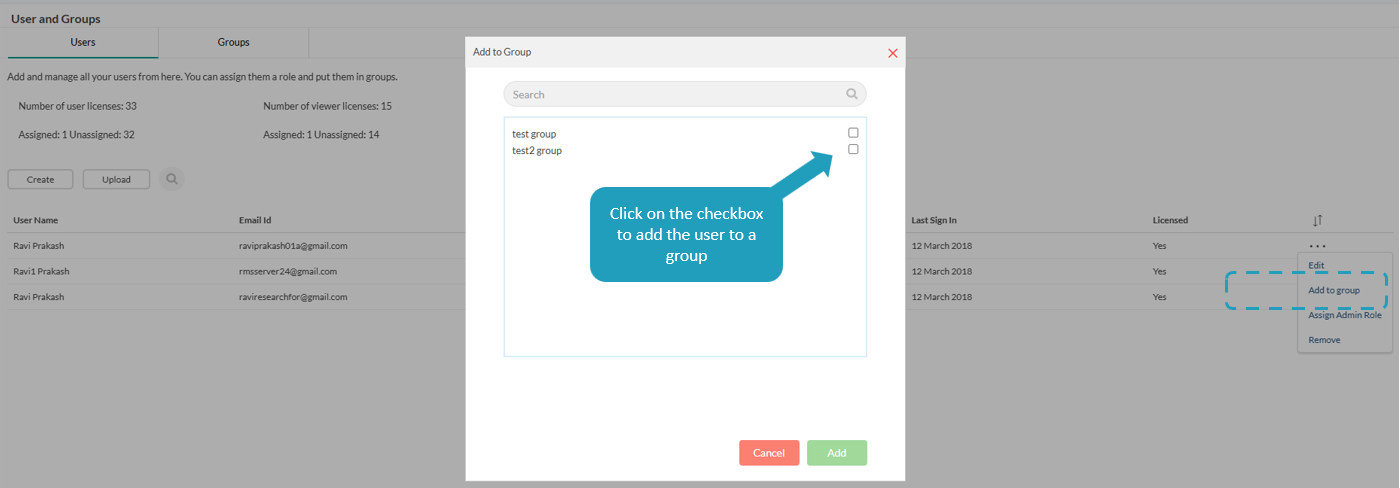Open the three-dot row actions menu
Viewport: 1400px width, 488px height.
[x=1318, y=246]
